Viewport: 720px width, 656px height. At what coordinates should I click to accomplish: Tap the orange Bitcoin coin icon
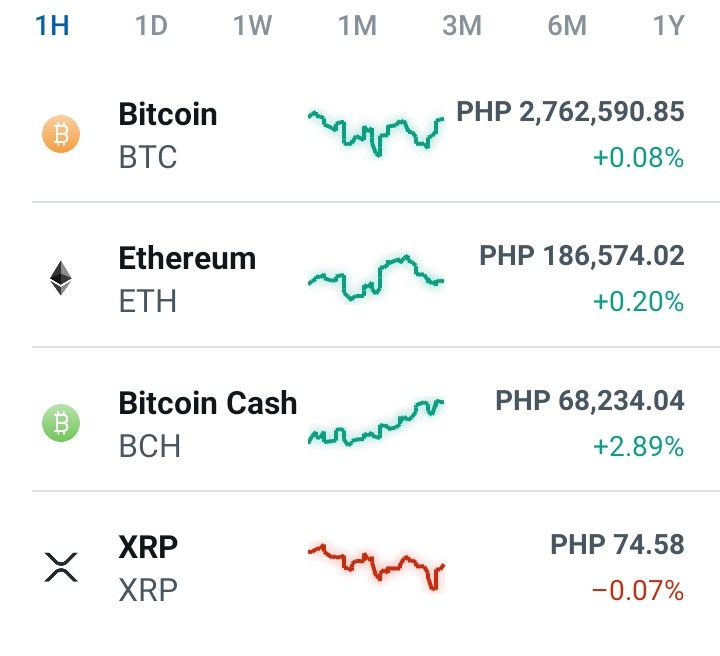click(61, 134)
